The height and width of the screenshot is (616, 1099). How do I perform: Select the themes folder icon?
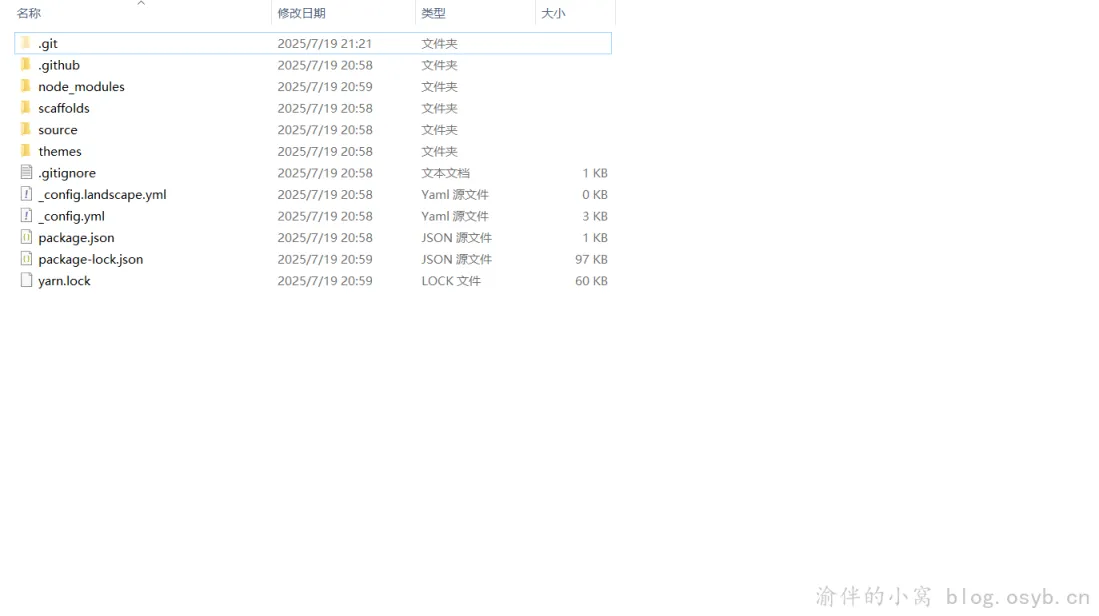click(x=26, y=151)
